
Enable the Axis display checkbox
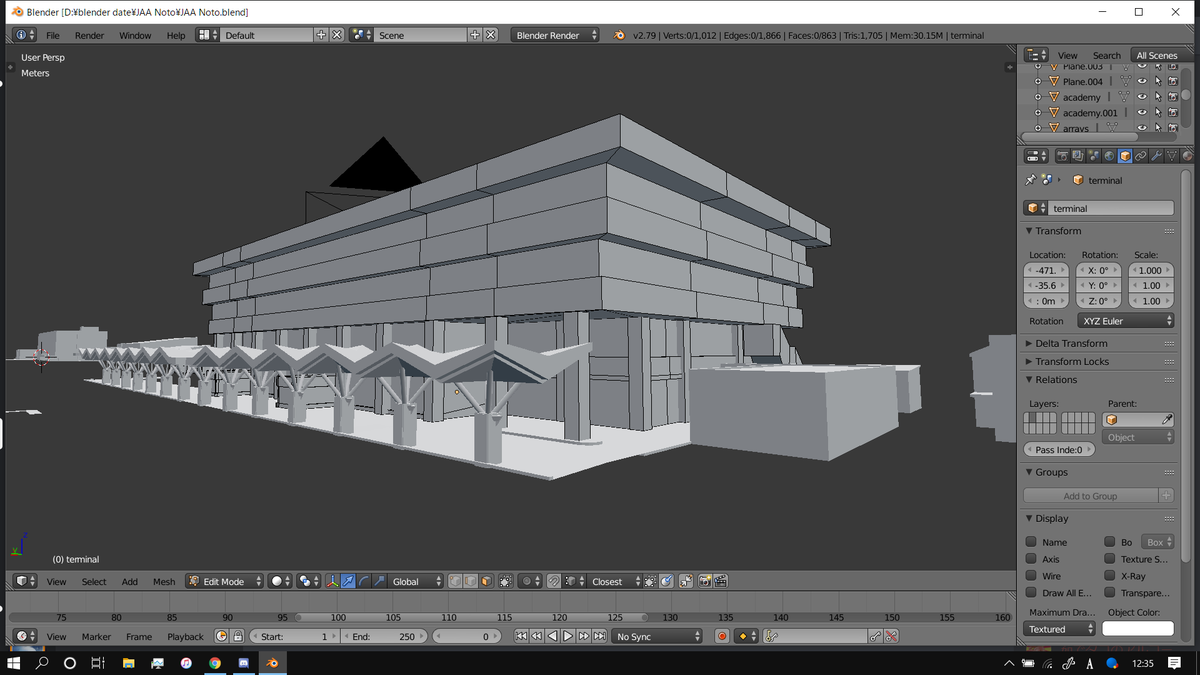[1031, 559]
